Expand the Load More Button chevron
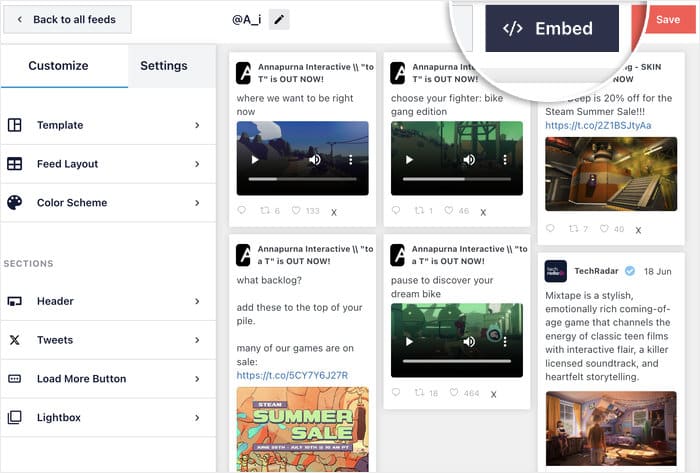Image resolution: width=700 pixels, height=473 pixels. pyautogui.click(x=197, y=379)
